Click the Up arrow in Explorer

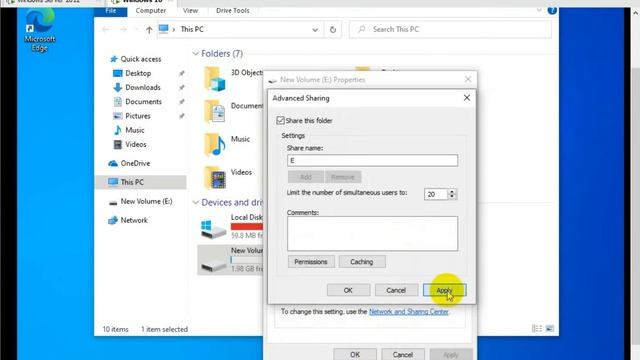[149, 30]
